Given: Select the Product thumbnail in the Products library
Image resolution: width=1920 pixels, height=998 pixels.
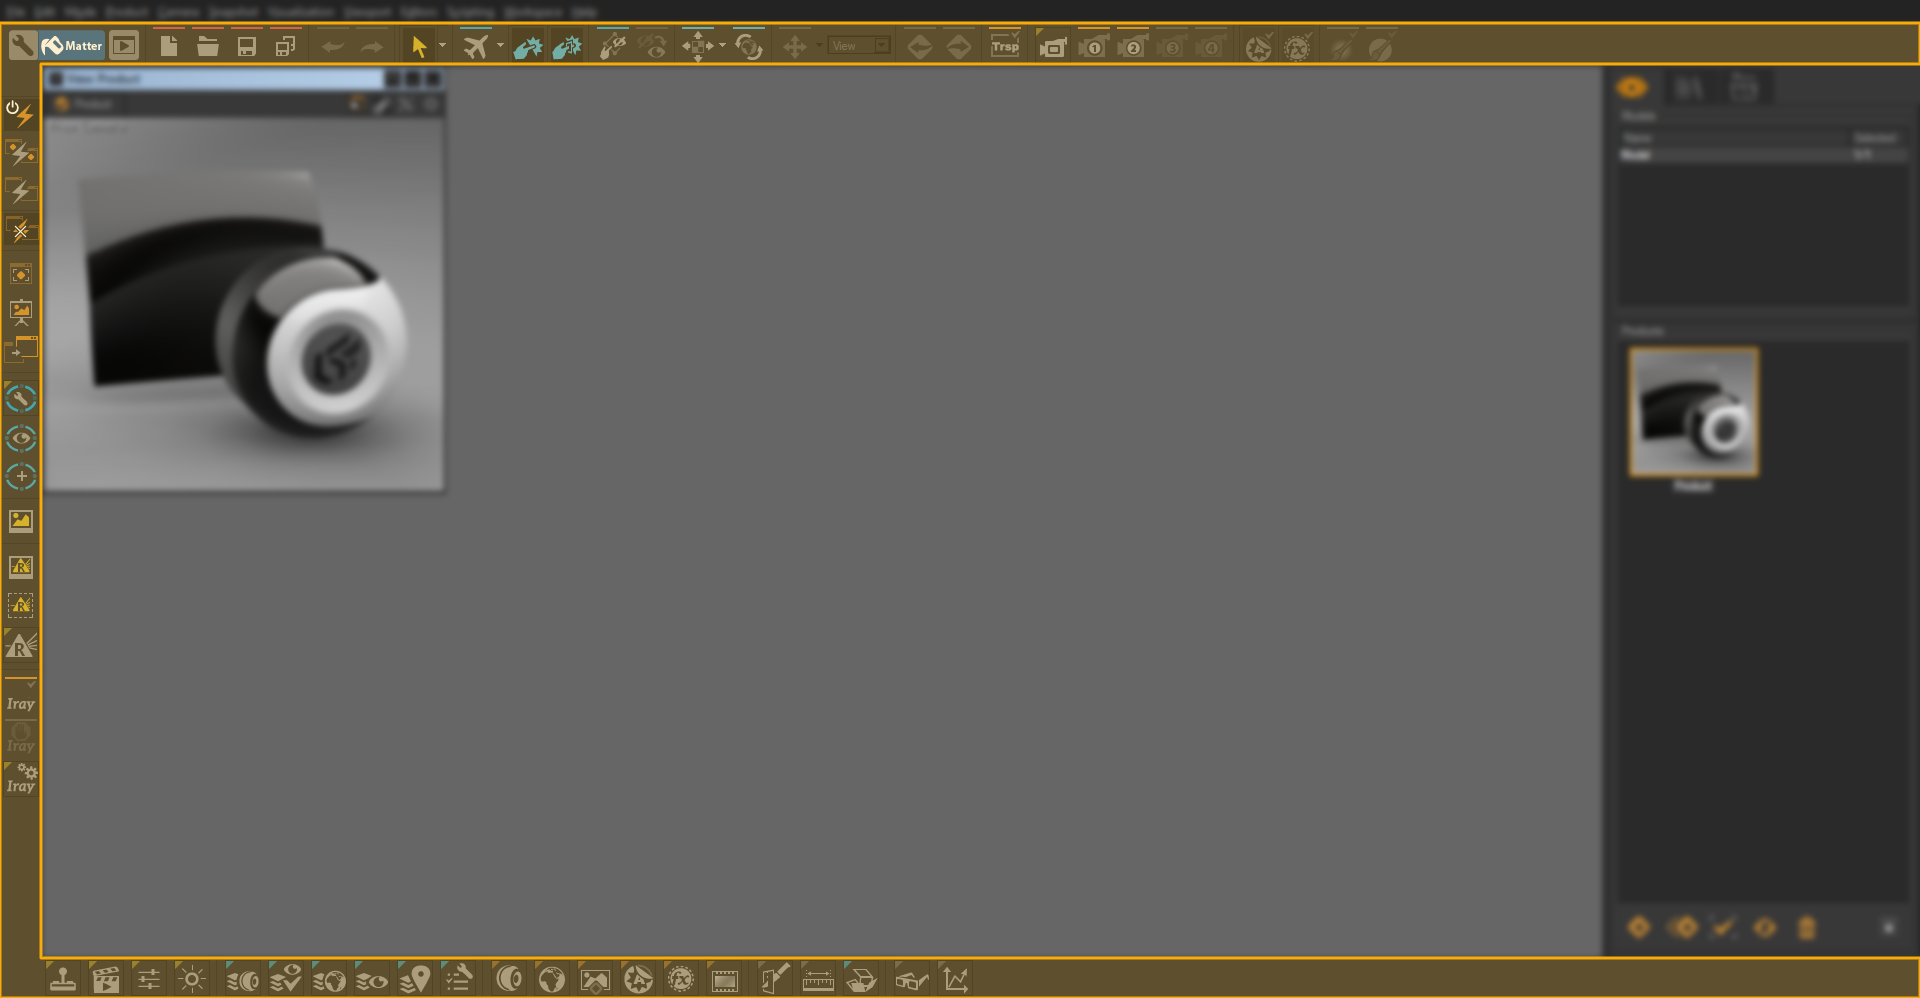Looking at the screenshot, I should point(1693,410).
